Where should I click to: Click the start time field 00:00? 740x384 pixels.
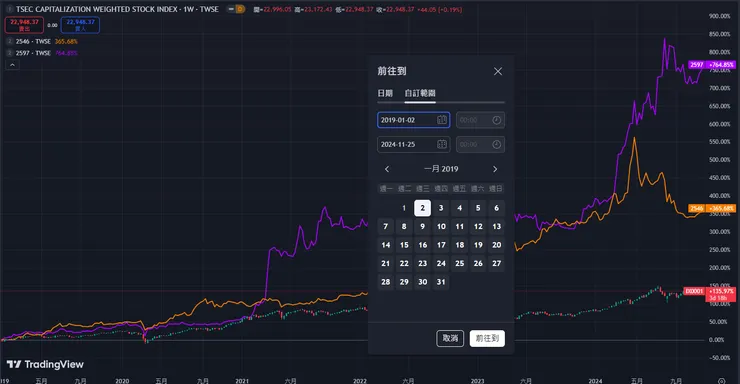pyautogui.click(x=480, y=120)
